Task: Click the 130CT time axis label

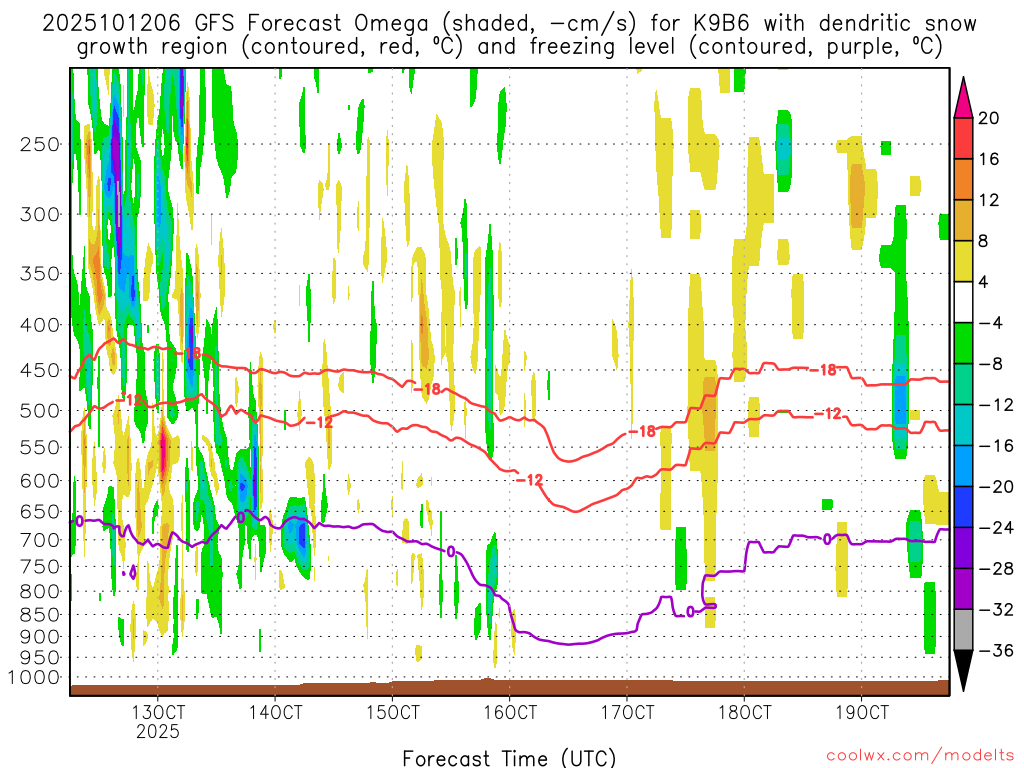Action: 158,712
